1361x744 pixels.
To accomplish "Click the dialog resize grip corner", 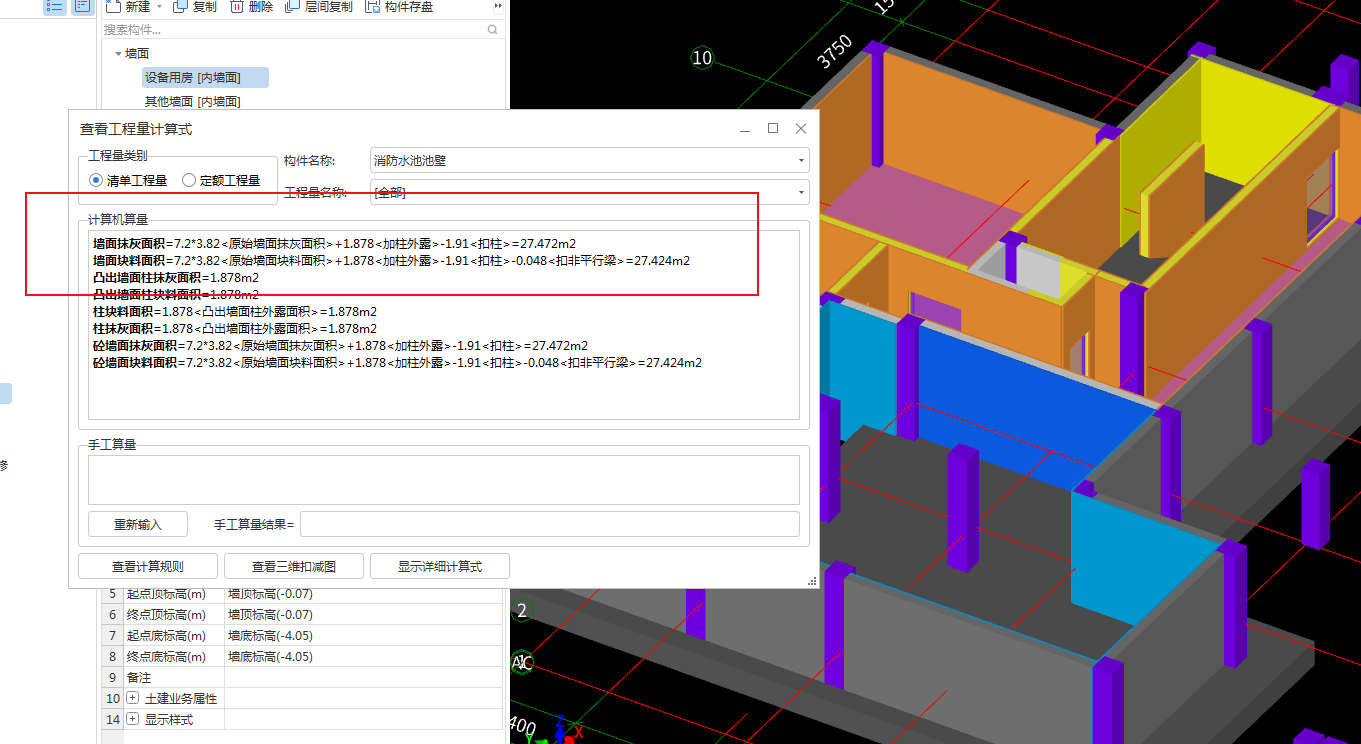I will [812, 581].
